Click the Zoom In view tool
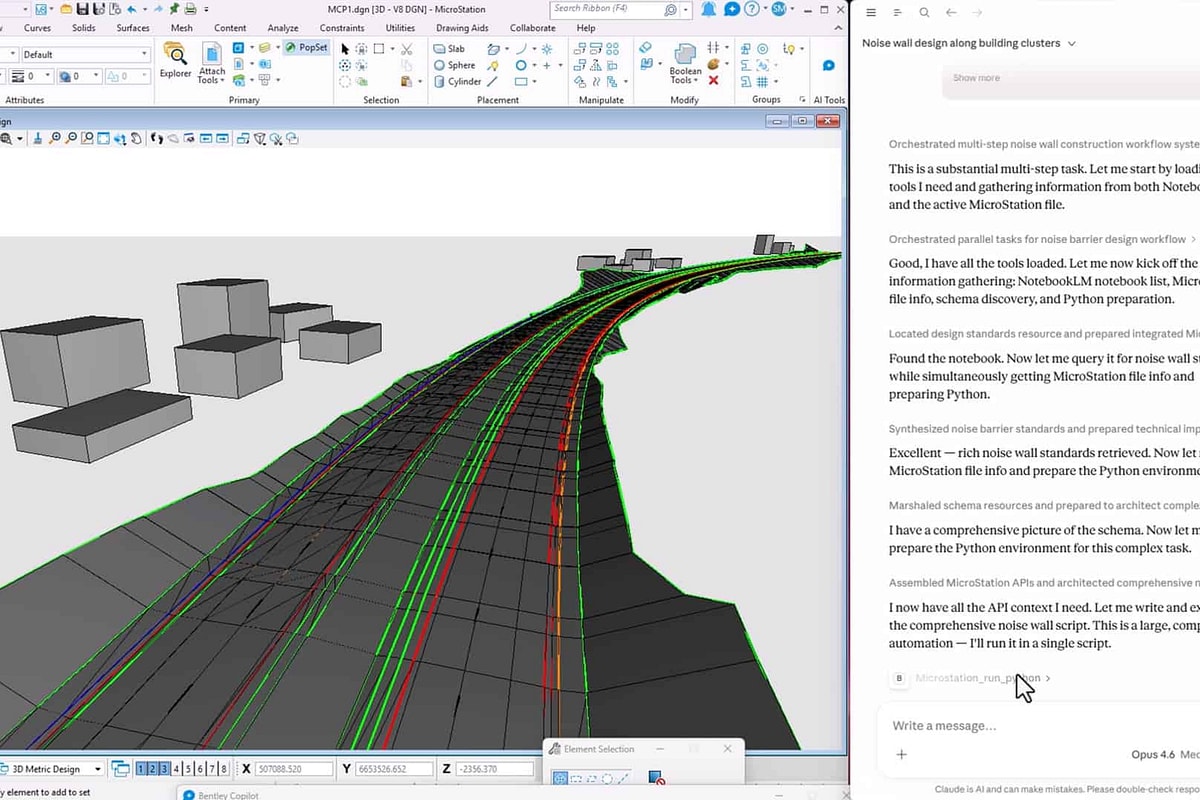The height and width of the screenshot is (800, 1200). (x=56, y=138)
